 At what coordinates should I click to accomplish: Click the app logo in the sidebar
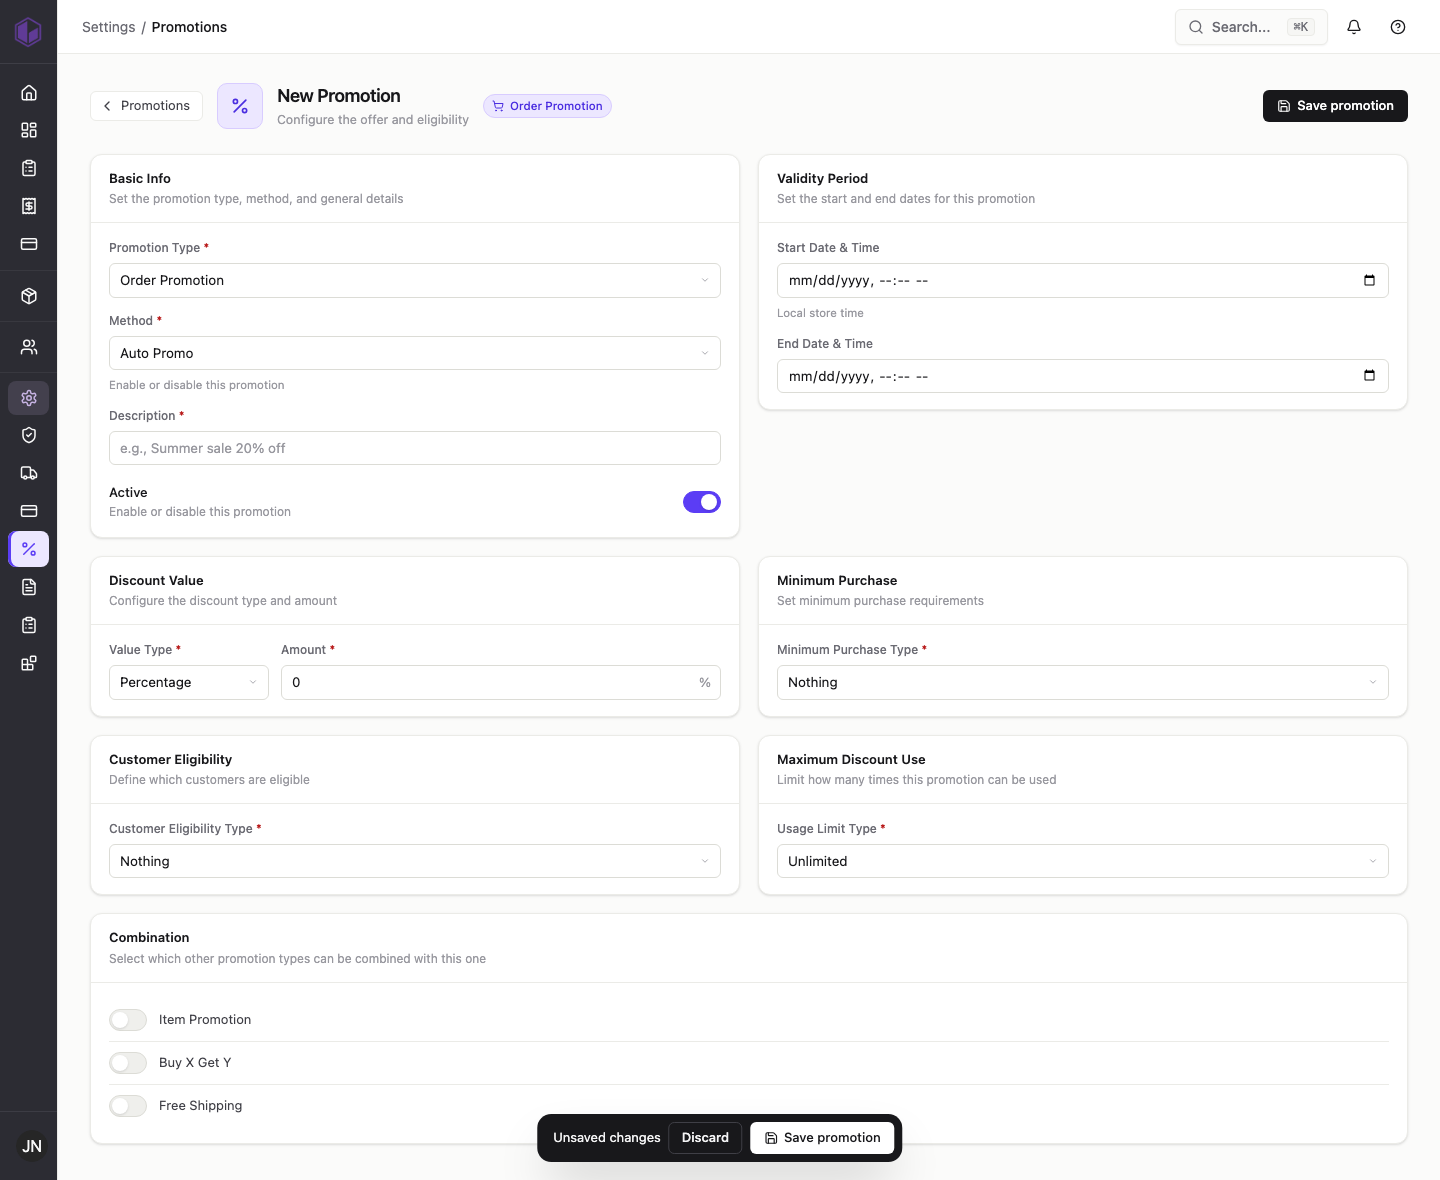tap(28, 32)
